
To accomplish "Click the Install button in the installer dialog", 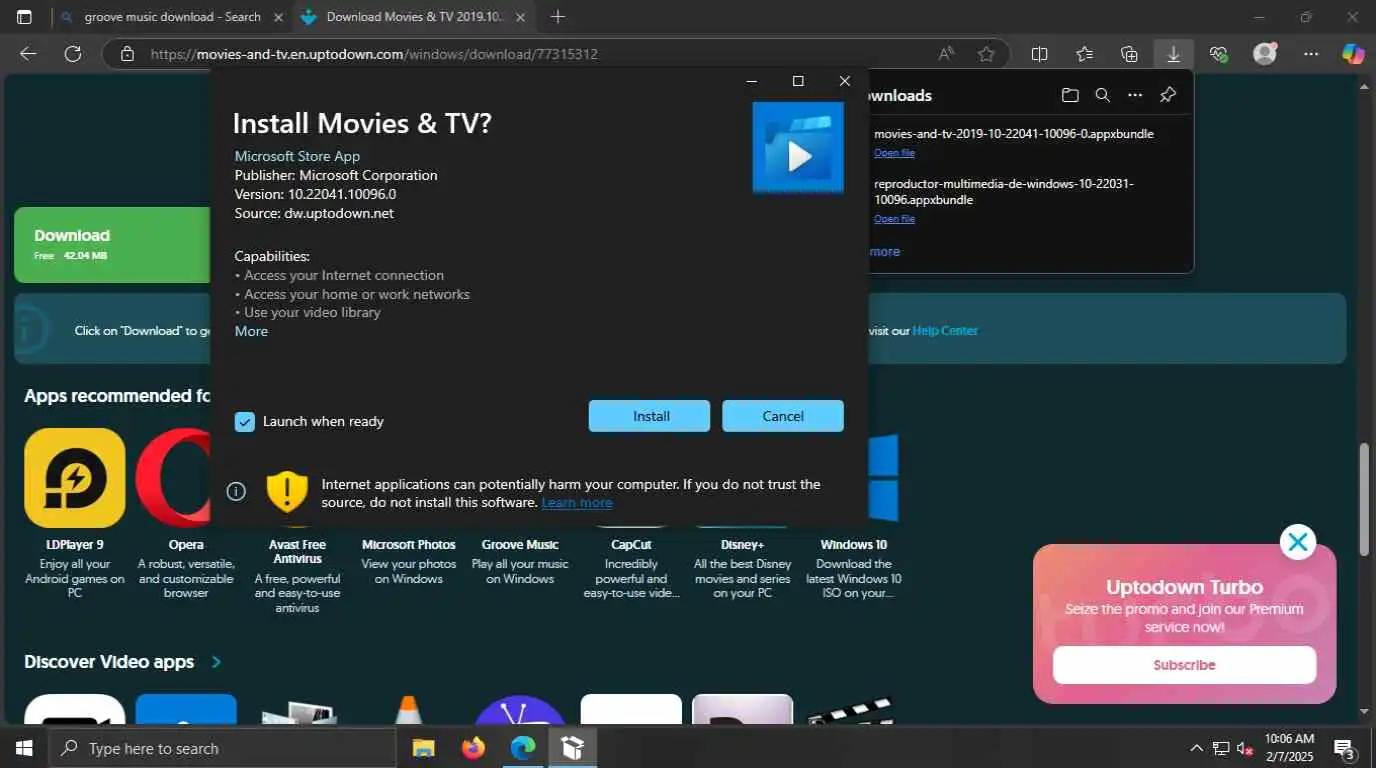I will (649, 416).
